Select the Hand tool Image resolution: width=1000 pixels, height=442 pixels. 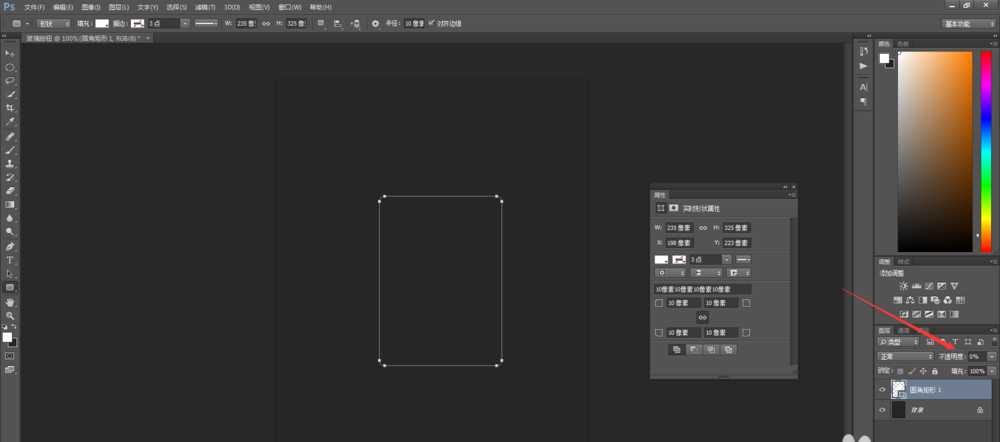tap(10, 301)
